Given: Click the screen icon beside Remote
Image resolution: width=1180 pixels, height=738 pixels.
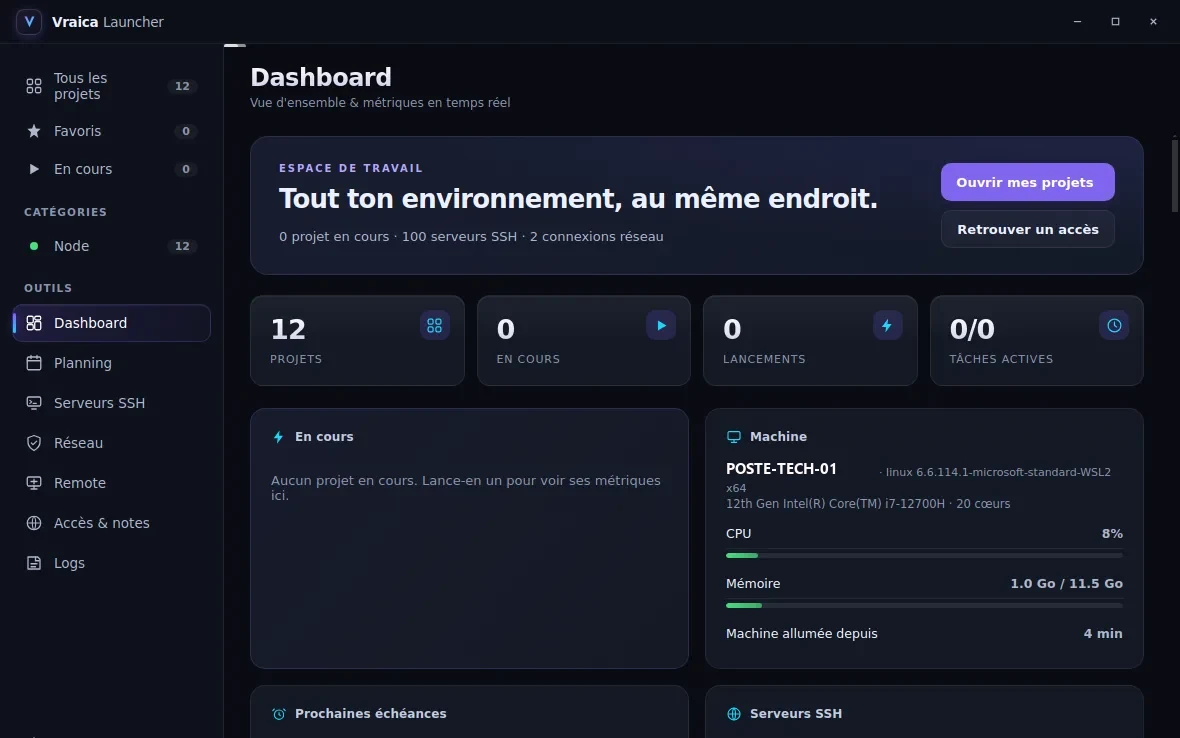Looking at the screenshot, I should pyautogui.click(x=34, y=482).
